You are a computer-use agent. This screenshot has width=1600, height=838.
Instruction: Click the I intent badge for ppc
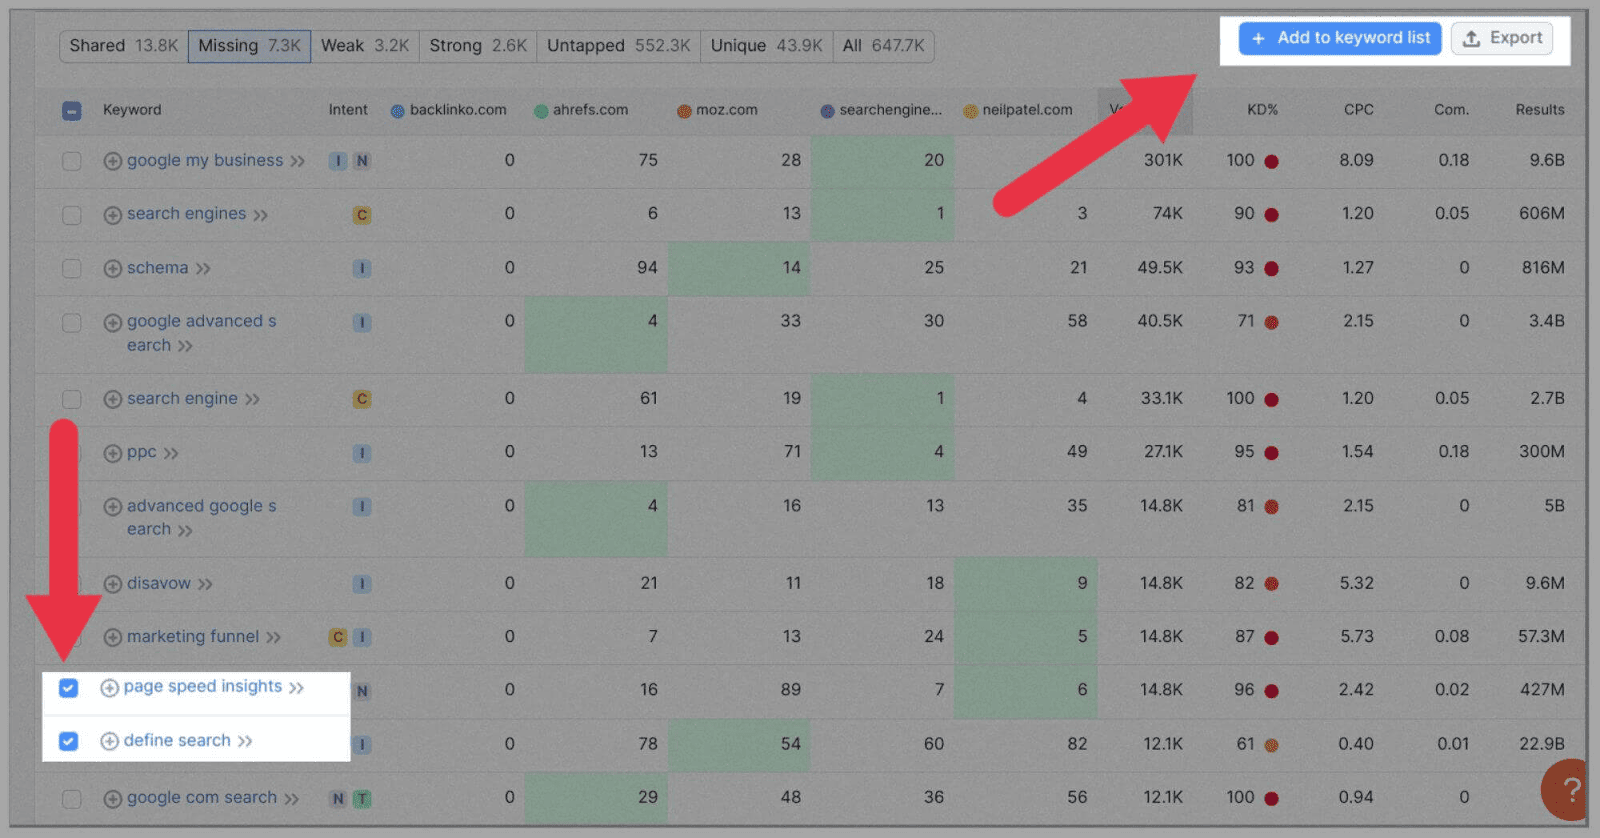(362, 454)
